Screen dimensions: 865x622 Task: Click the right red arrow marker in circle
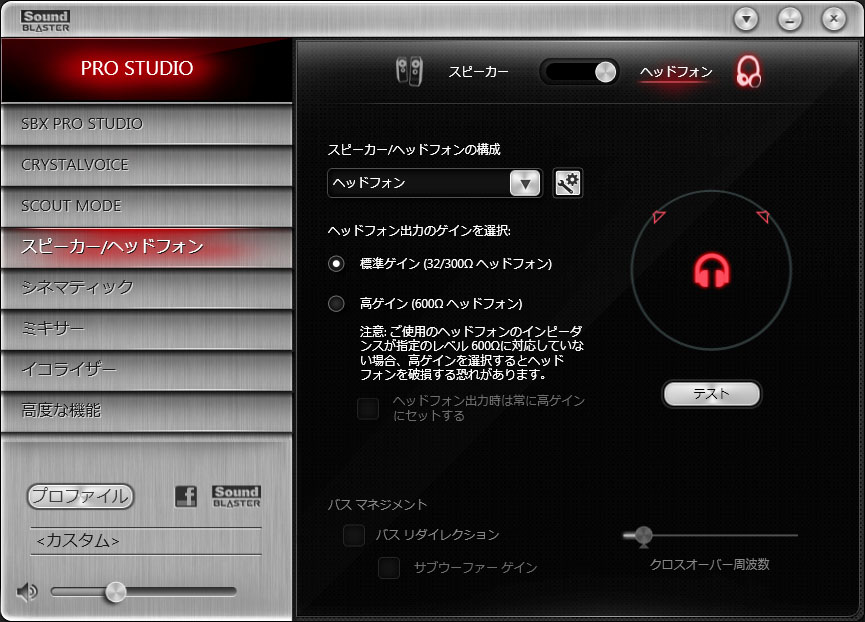[x=763, y=216]
